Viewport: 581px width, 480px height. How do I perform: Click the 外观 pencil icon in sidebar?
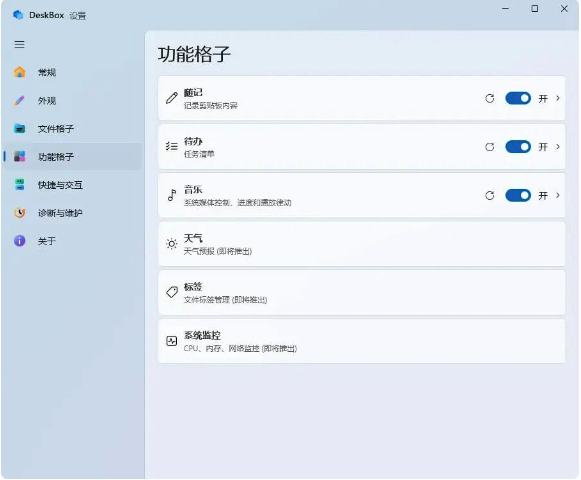click(20, 100)
